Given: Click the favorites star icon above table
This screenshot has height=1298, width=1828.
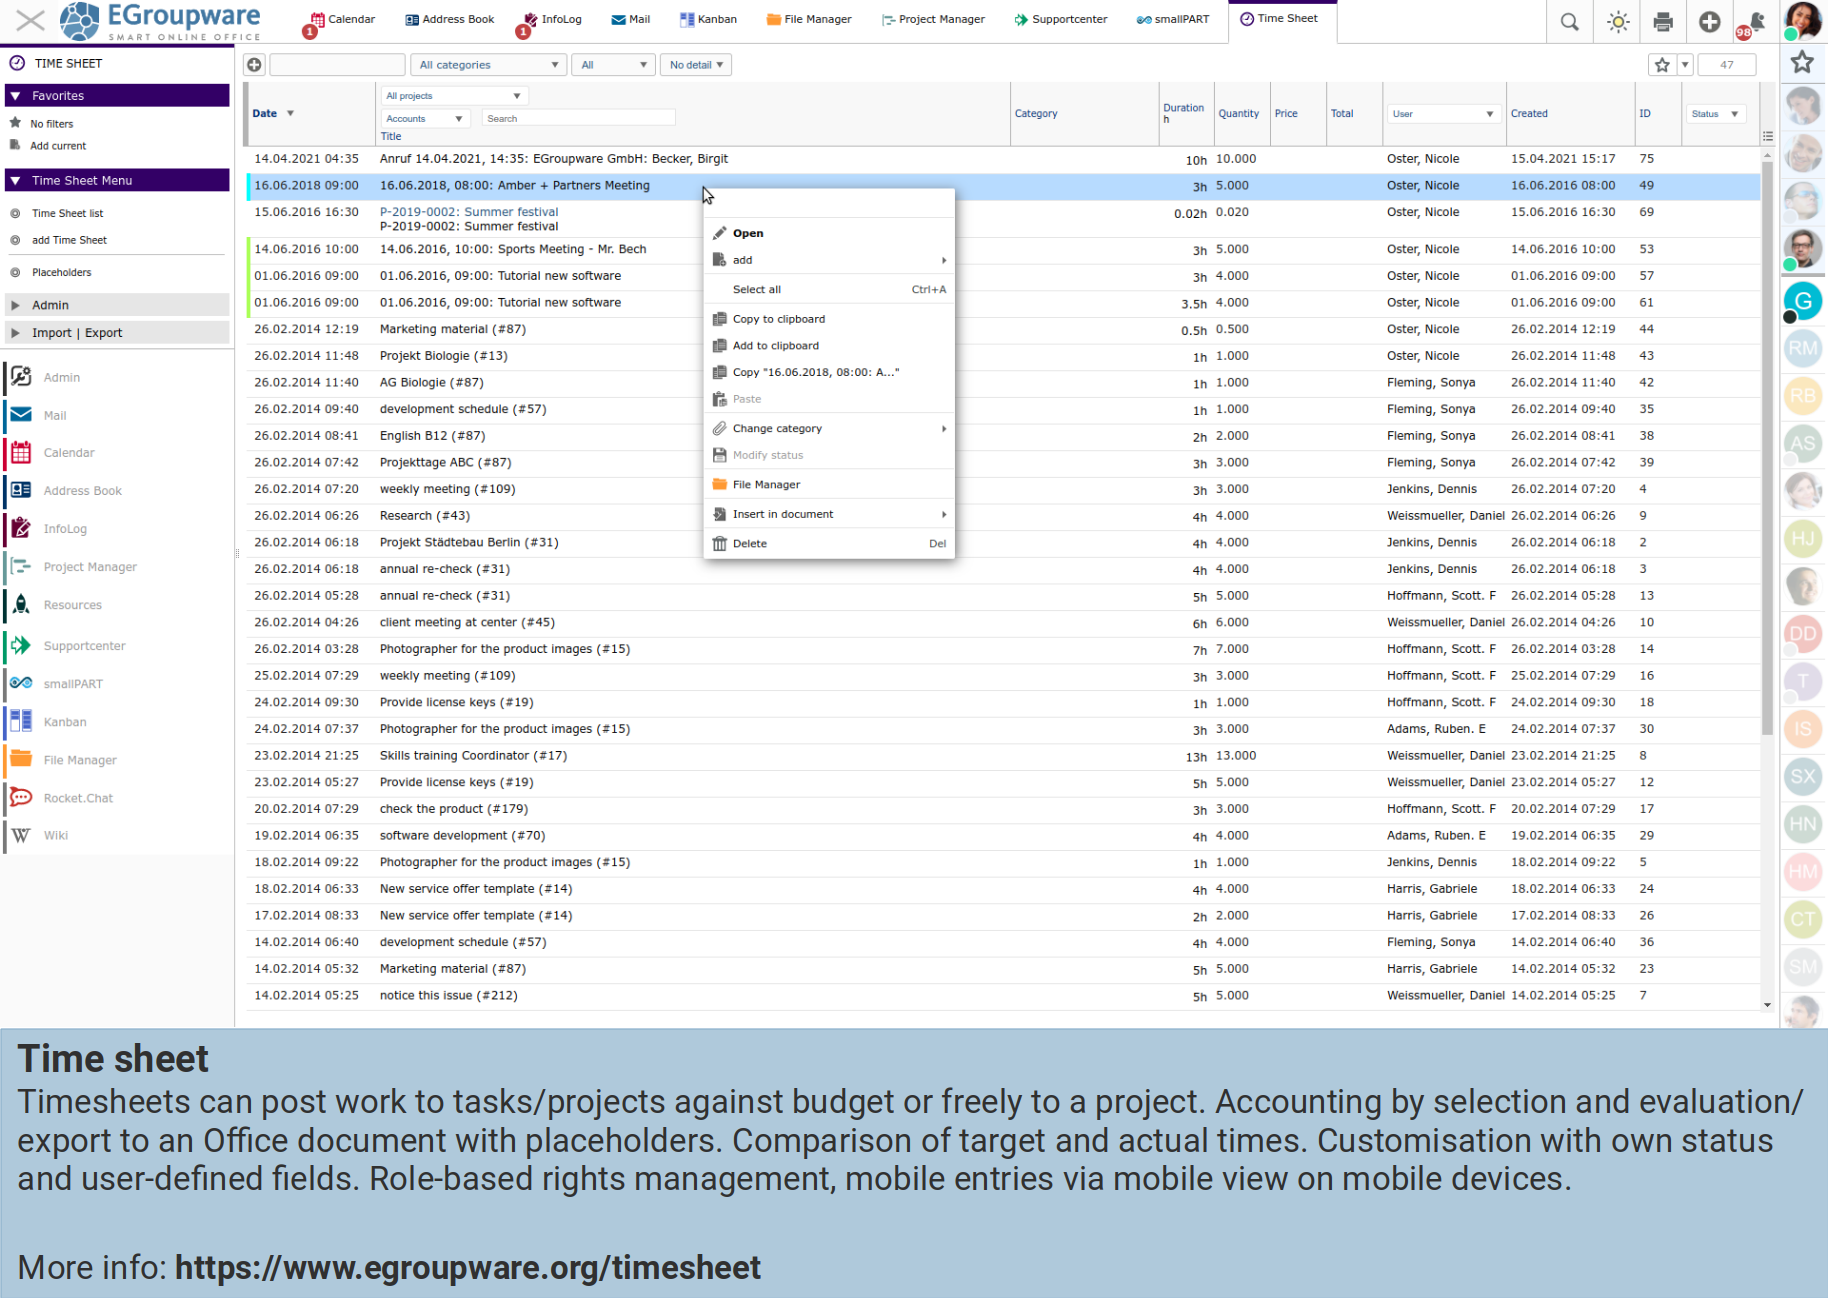Looking at the screenshot, I should pos(1661,65).
